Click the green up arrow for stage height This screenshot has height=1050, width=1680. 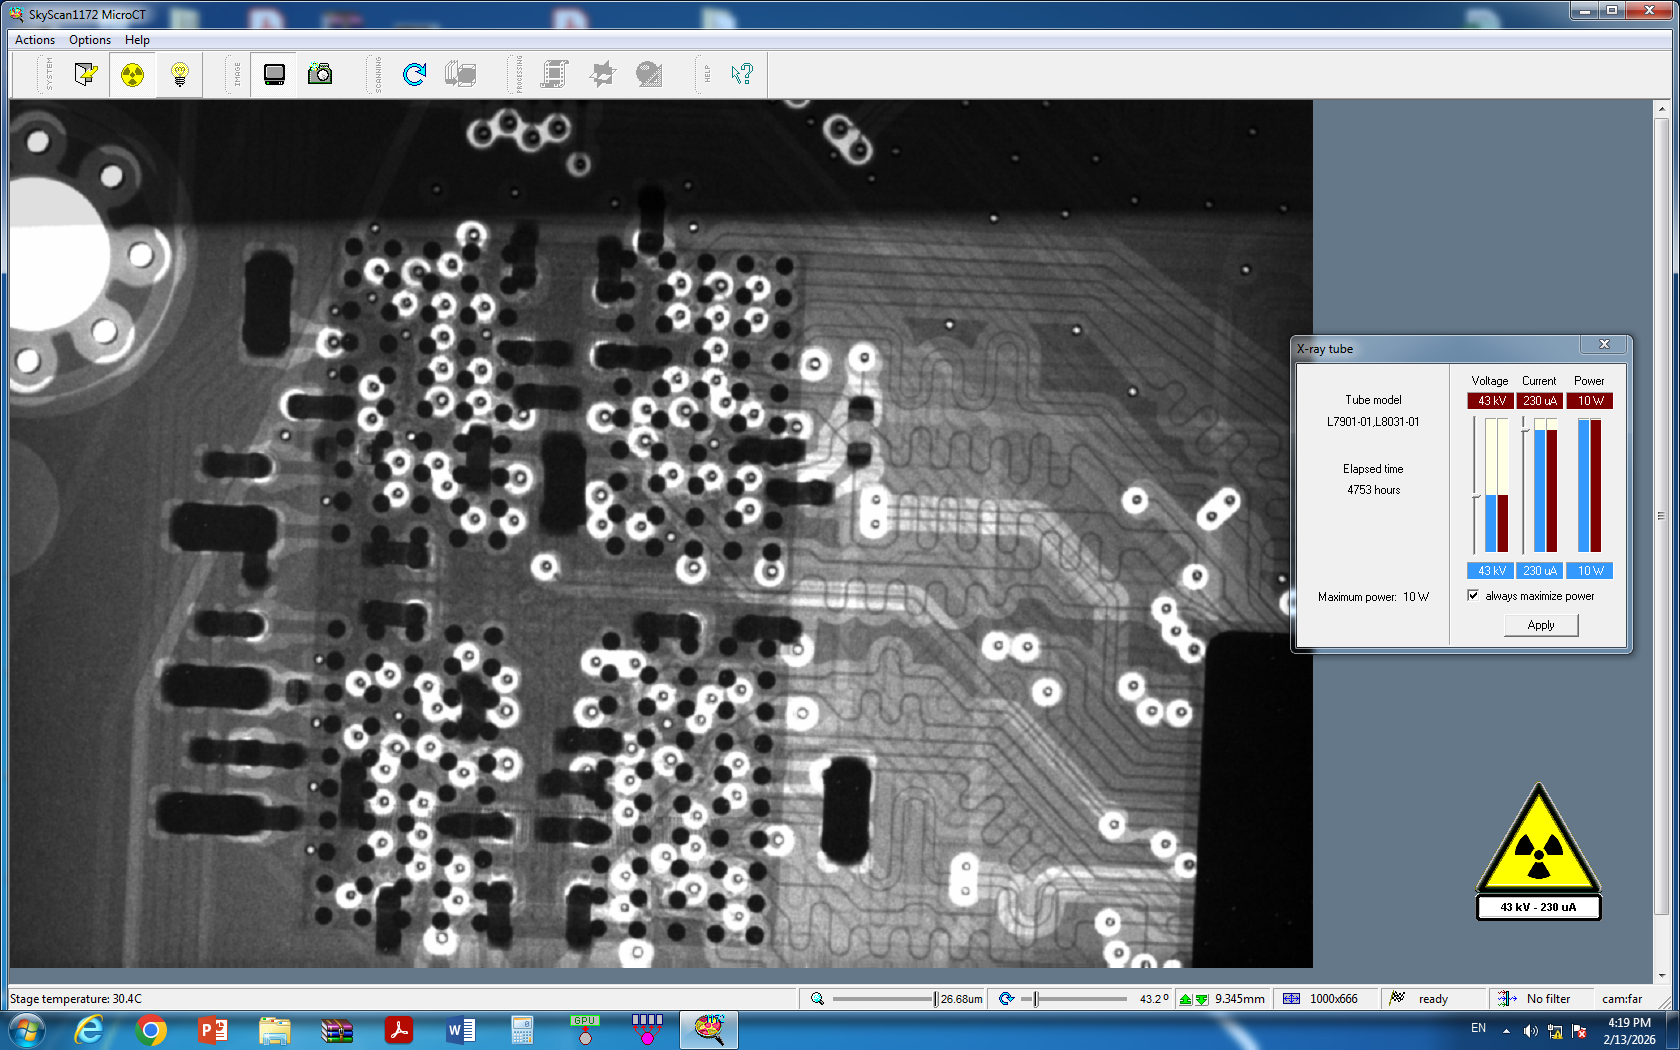(1185, 999)
